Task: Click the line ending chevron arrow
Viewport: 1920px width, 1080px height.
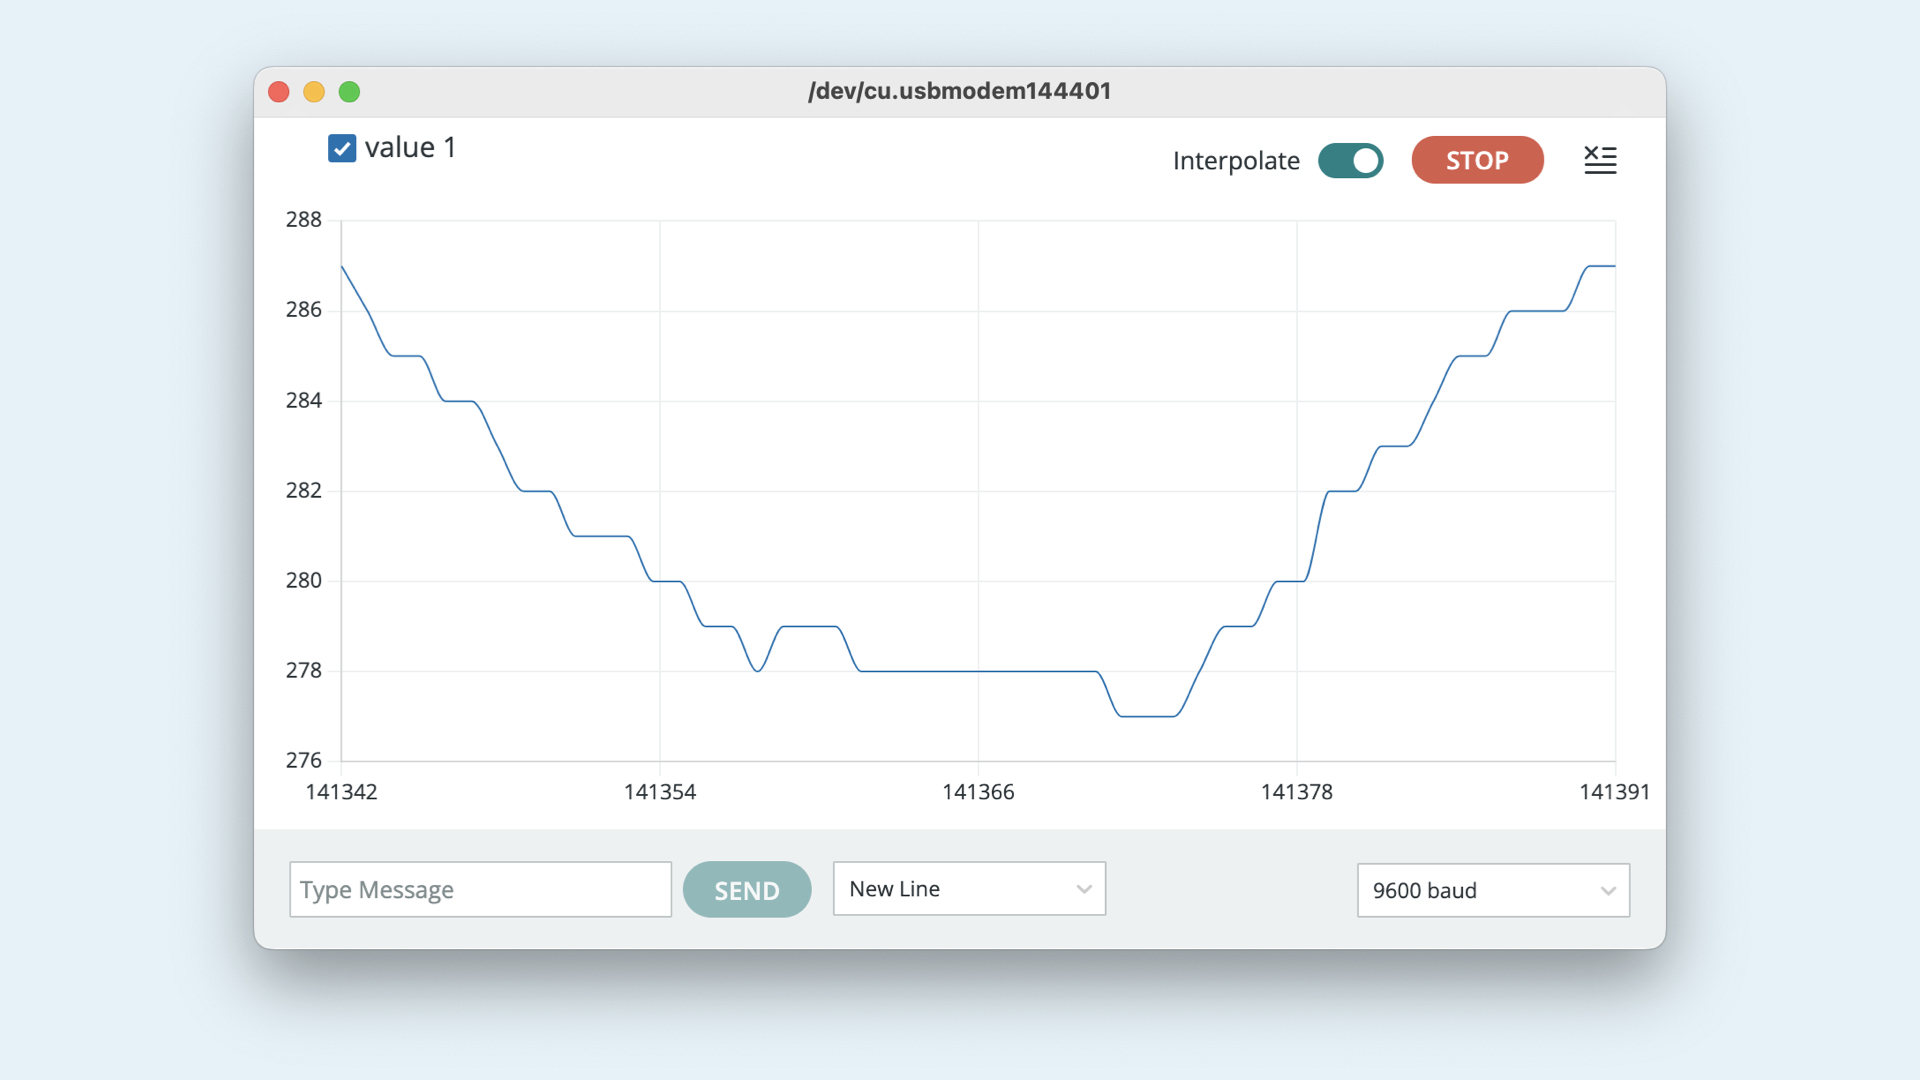Action: [x=1084, y=889]
